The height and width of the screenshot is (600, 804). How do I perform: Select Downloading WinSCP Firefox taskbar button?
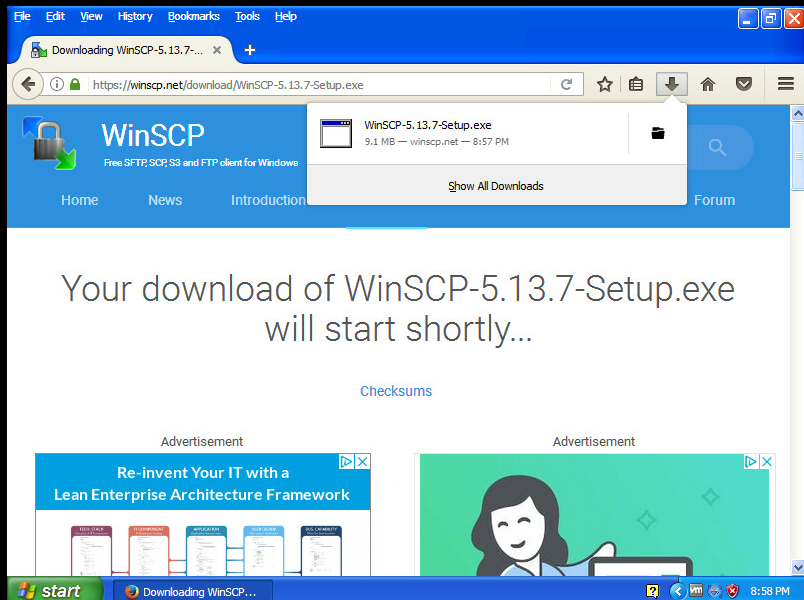[193, 591]
